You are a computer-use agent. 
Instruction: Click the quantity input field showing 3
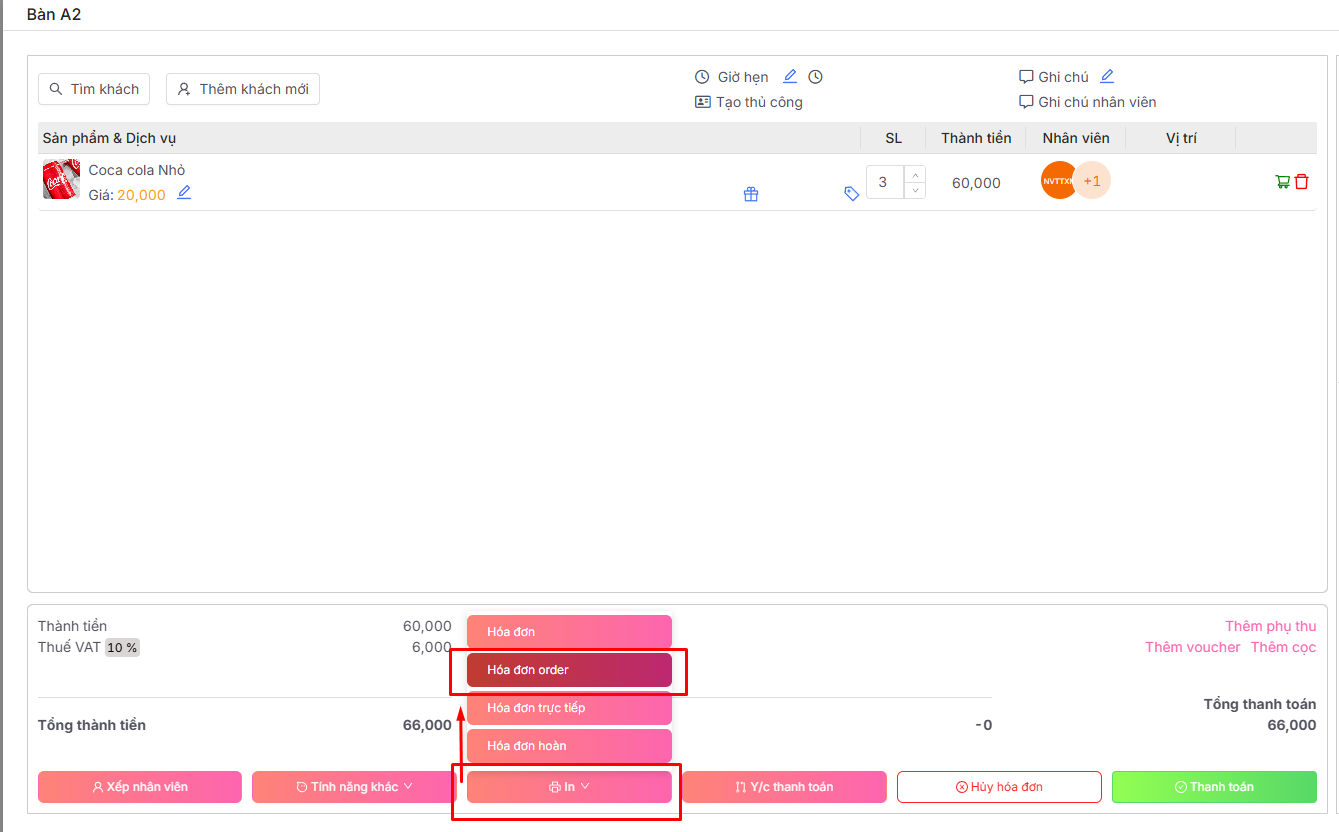(884, 182)
